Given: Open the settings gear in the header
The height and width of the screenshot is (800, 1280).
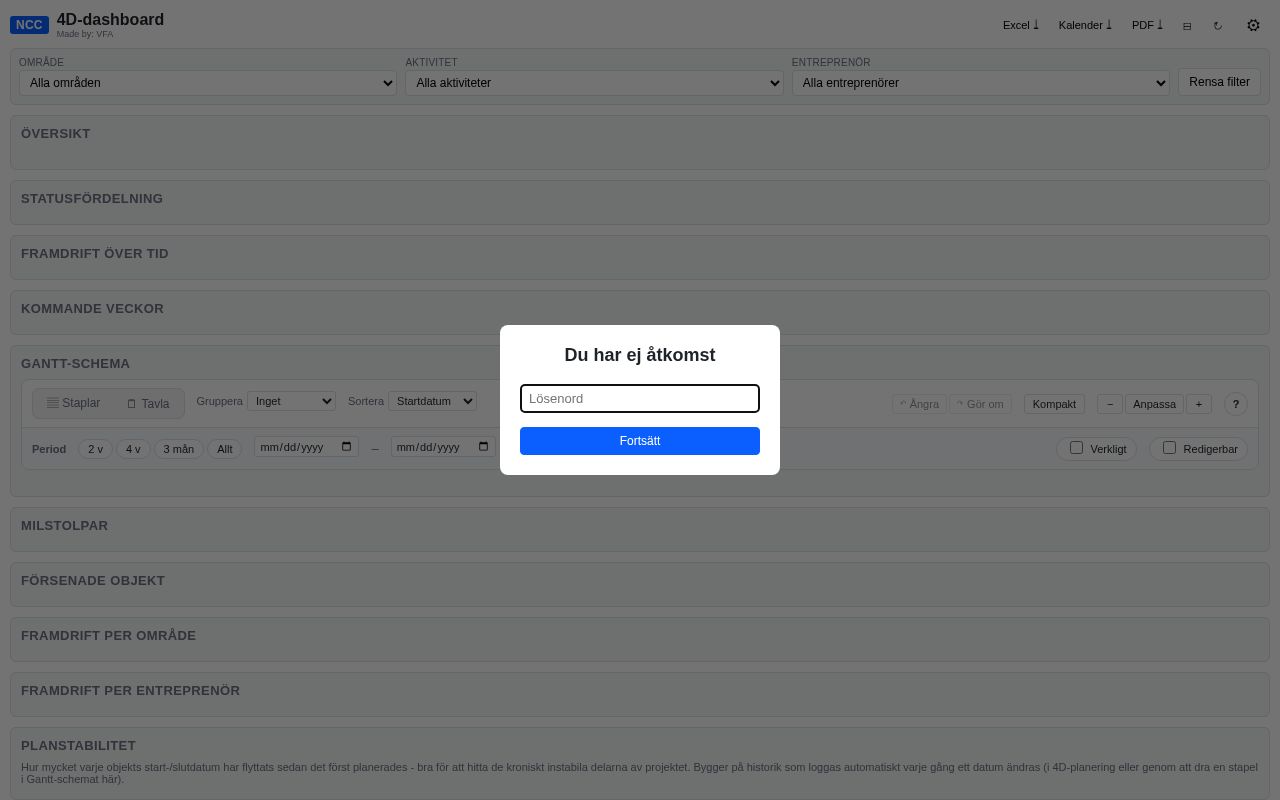Looking at the screenshot, I should click(x=1253, y=25).
